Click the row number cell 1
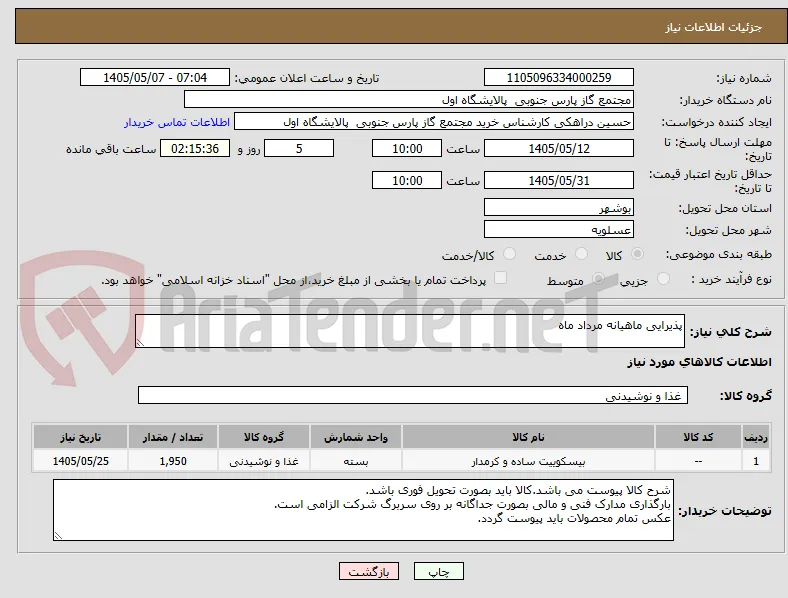Image resolution: width=788 pixels, height=598 pixels. 756,461
